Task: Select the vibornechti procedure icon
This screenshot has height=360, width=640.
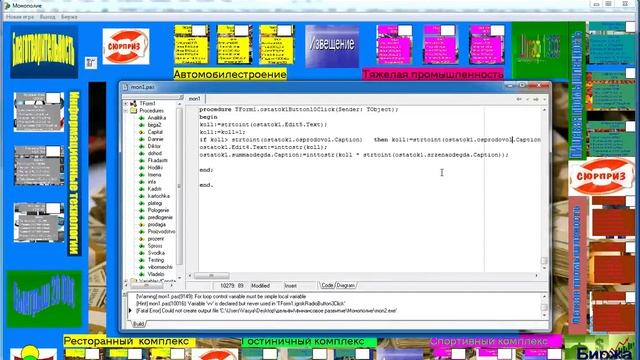Action: (x=142, y=267)
